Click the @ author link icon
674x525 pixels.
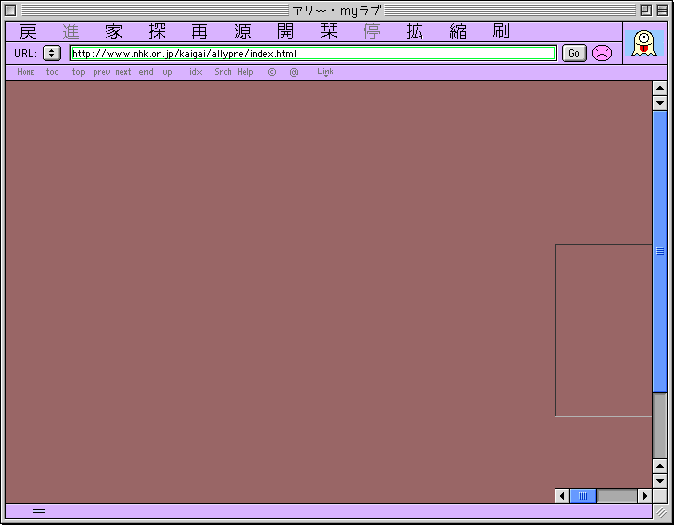click(x=294, y=72)
